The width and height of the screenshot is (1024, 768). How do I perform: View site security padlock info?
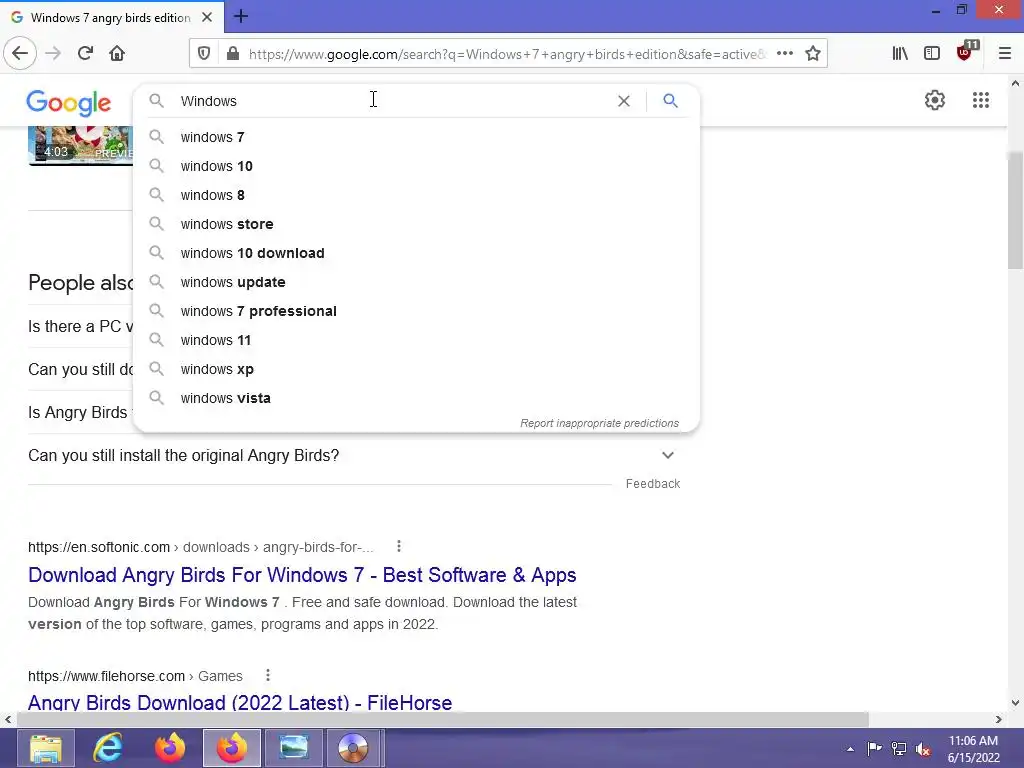[x=232, y=54]
